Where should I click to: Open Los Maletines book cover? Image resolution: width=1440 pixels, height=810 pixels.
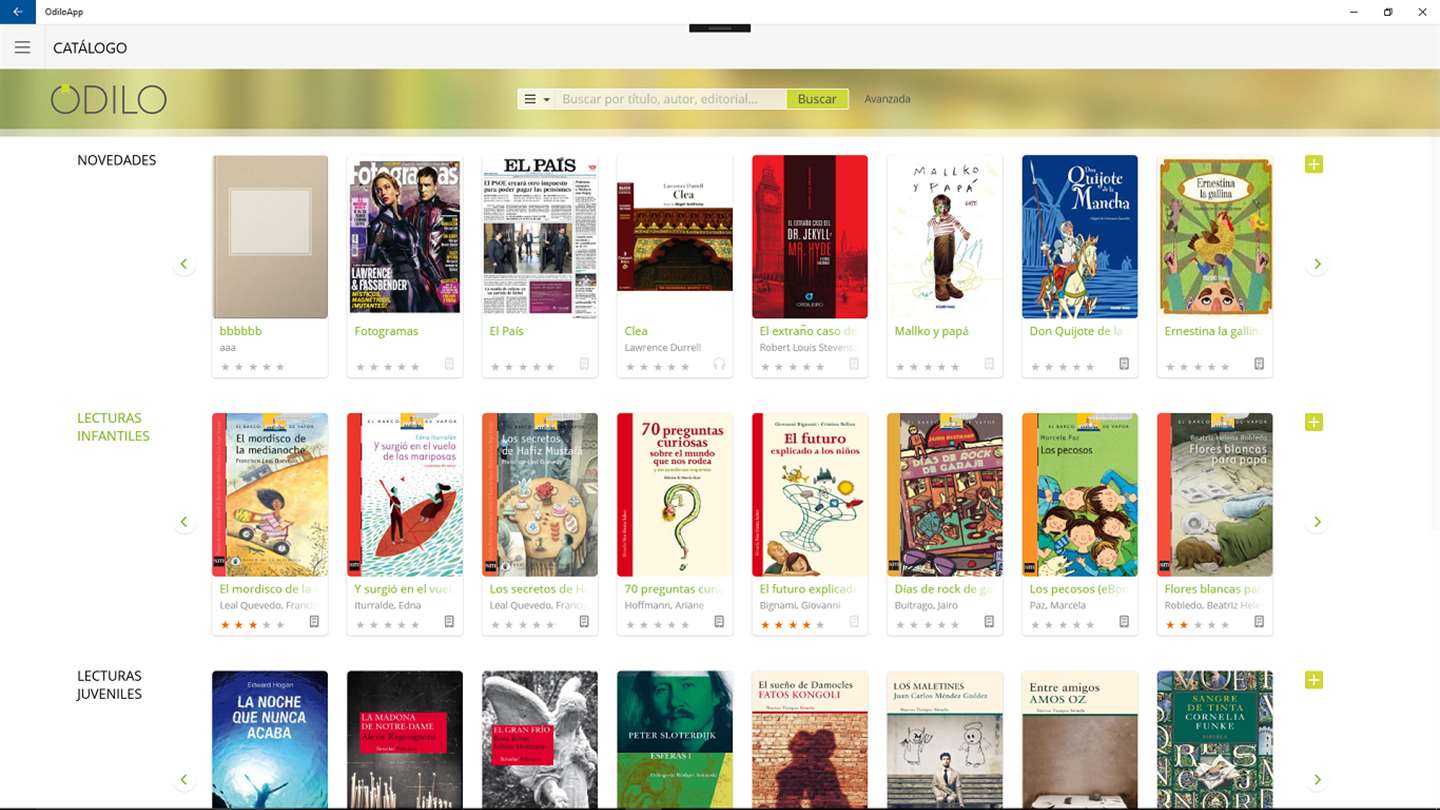click(945, 739)
